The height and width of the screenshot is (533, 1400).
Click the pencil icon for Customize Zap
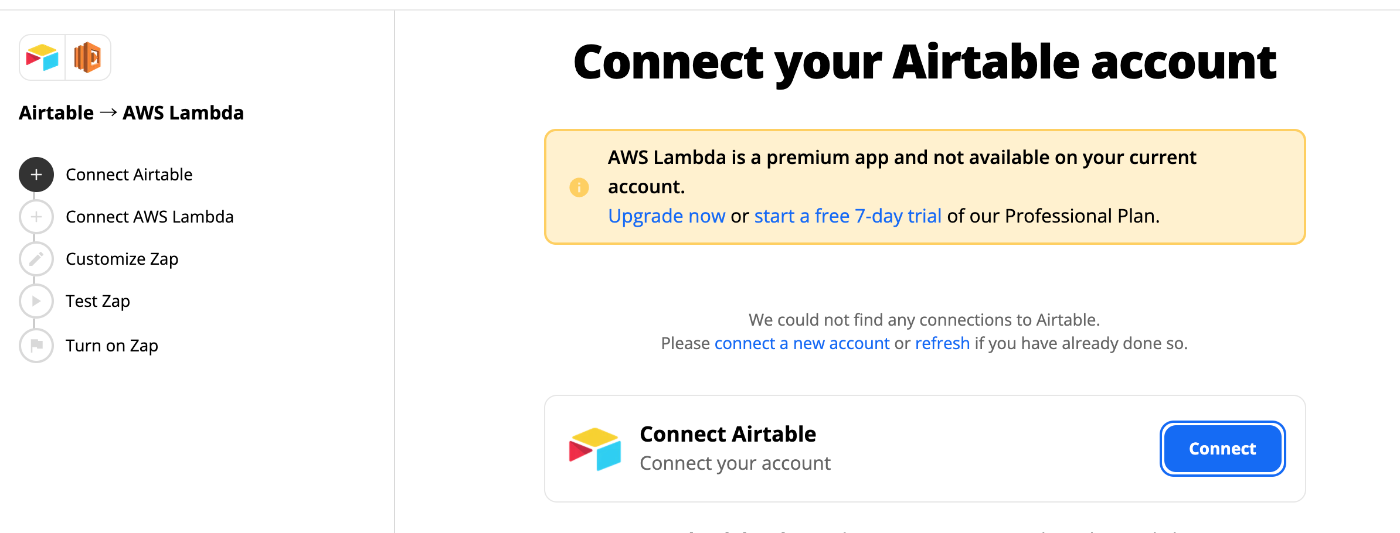[x=36, y=259]
